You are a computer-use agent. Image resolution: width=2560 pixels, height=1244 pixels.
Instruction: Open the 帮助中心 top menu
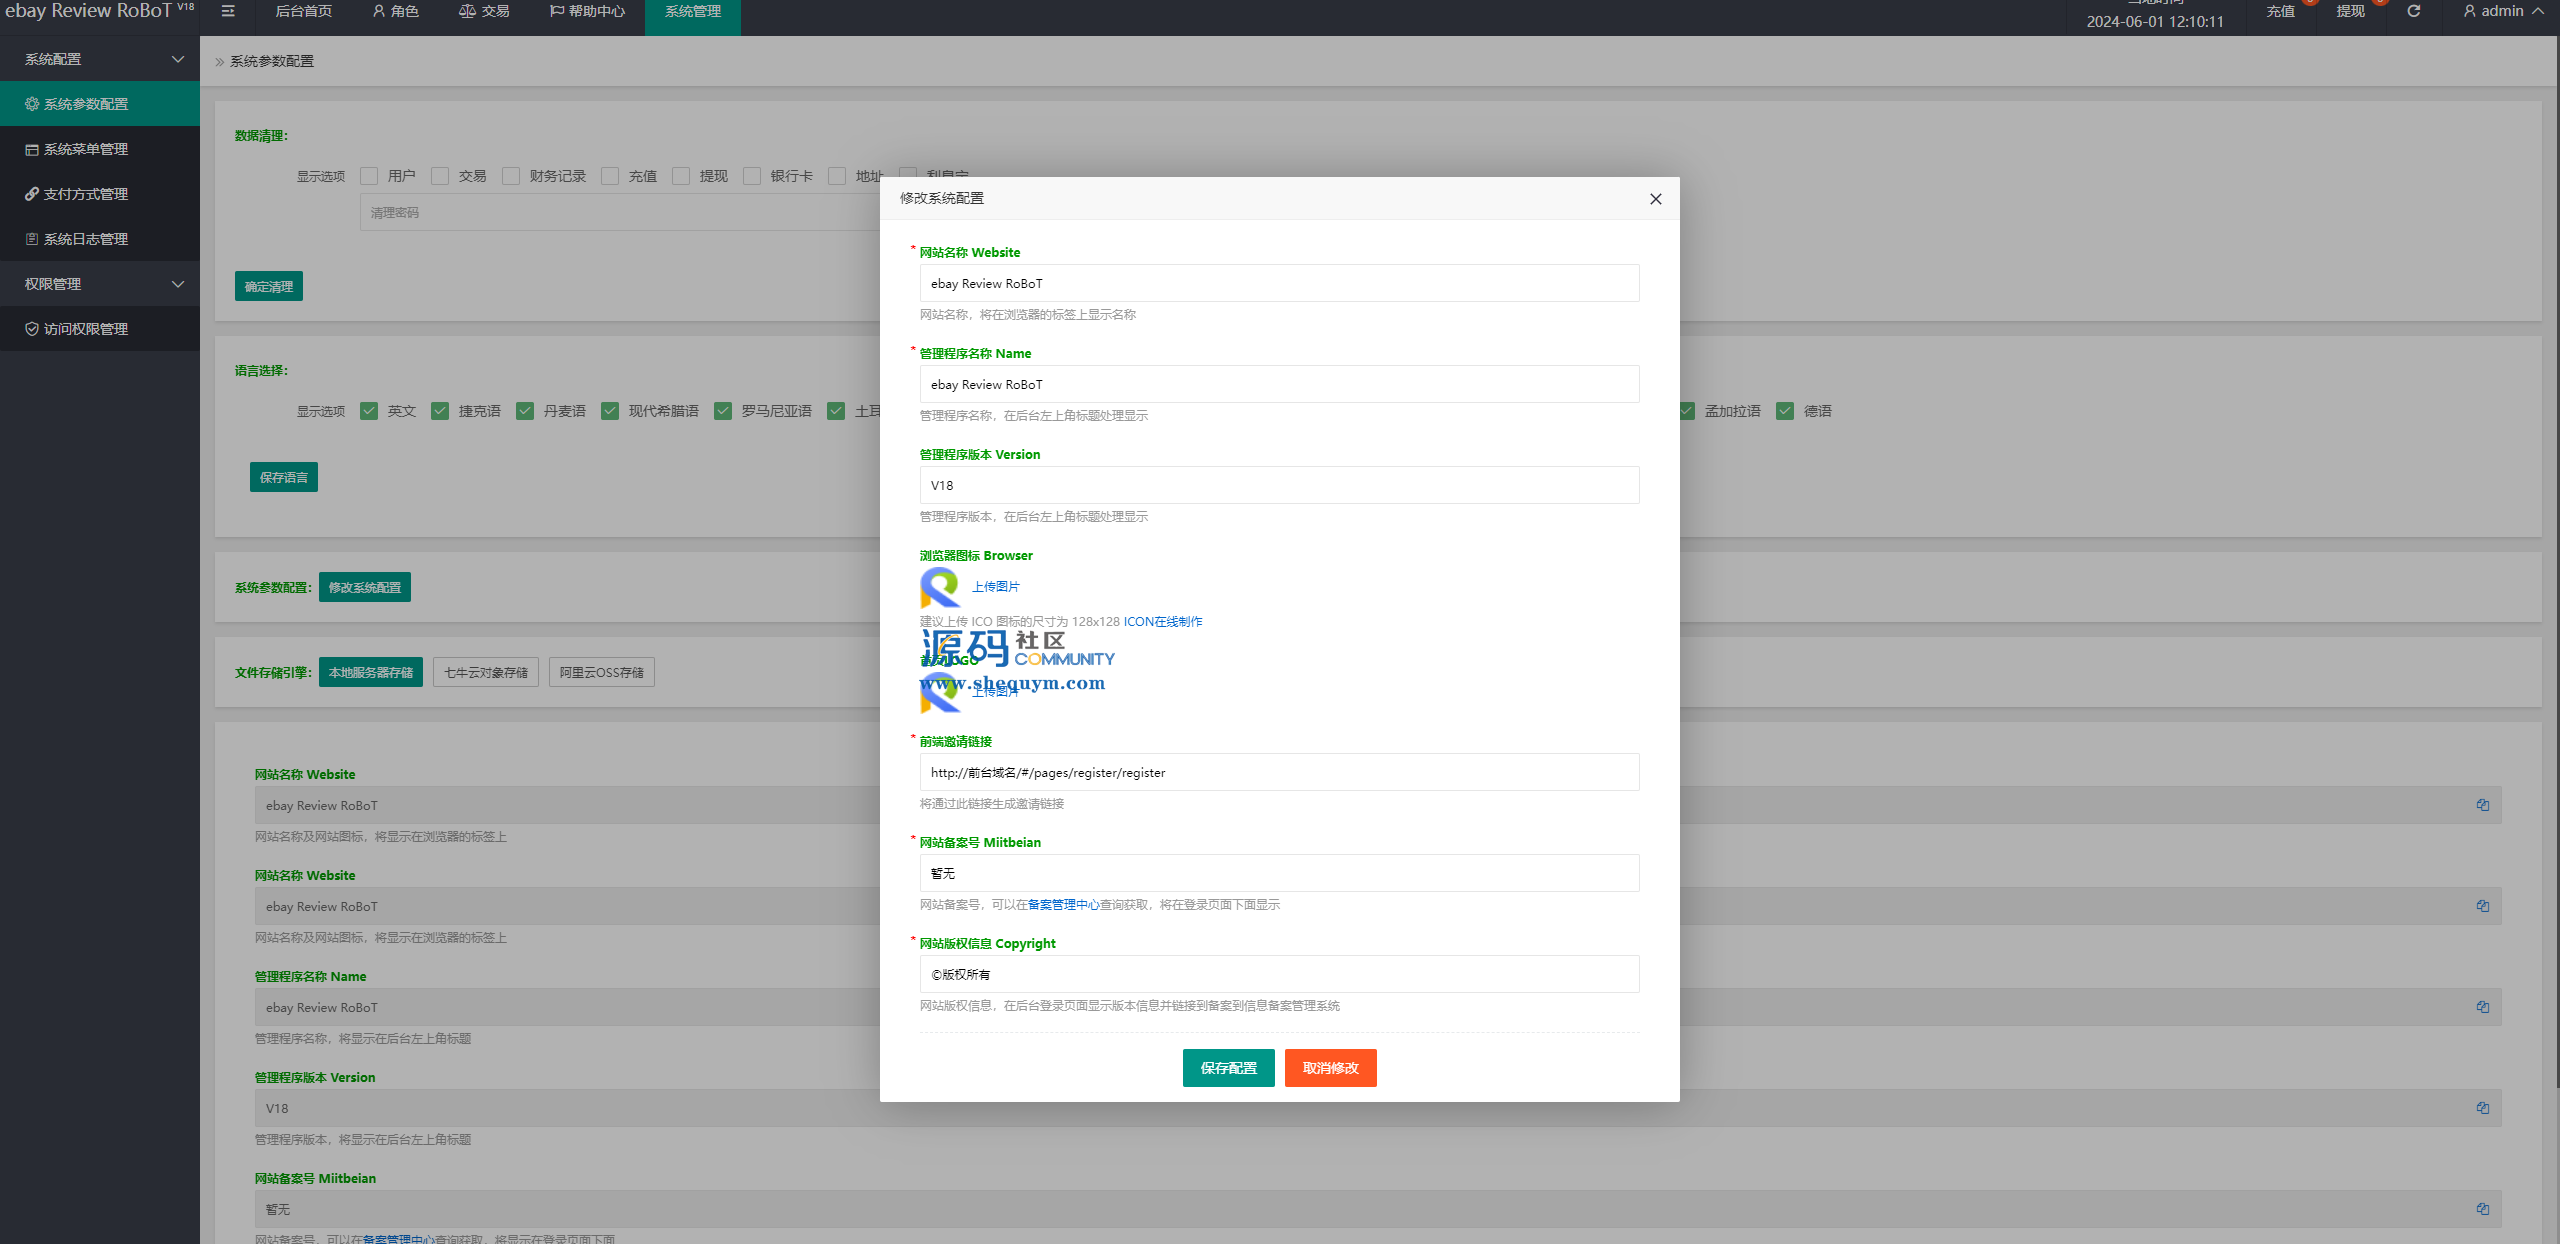[x=588, y=11]
